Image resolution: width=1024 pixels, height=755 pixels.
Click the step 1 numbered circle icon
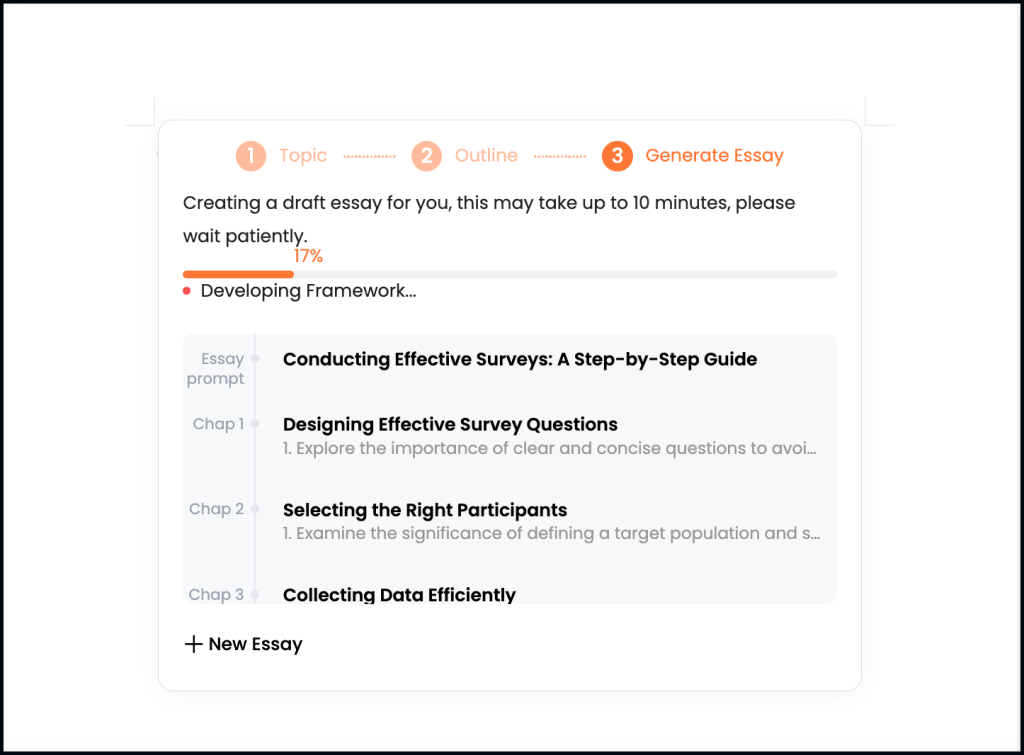(251, 156)
